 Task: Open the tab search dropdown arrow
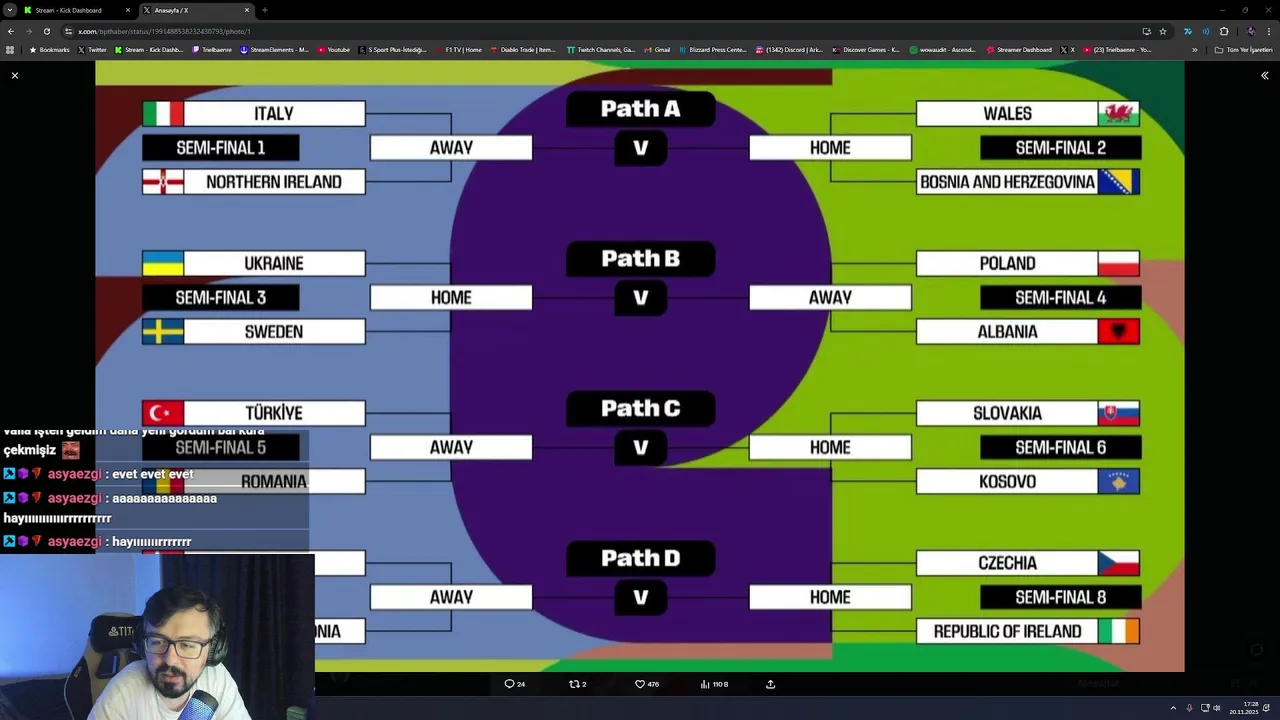coord(9,10)
